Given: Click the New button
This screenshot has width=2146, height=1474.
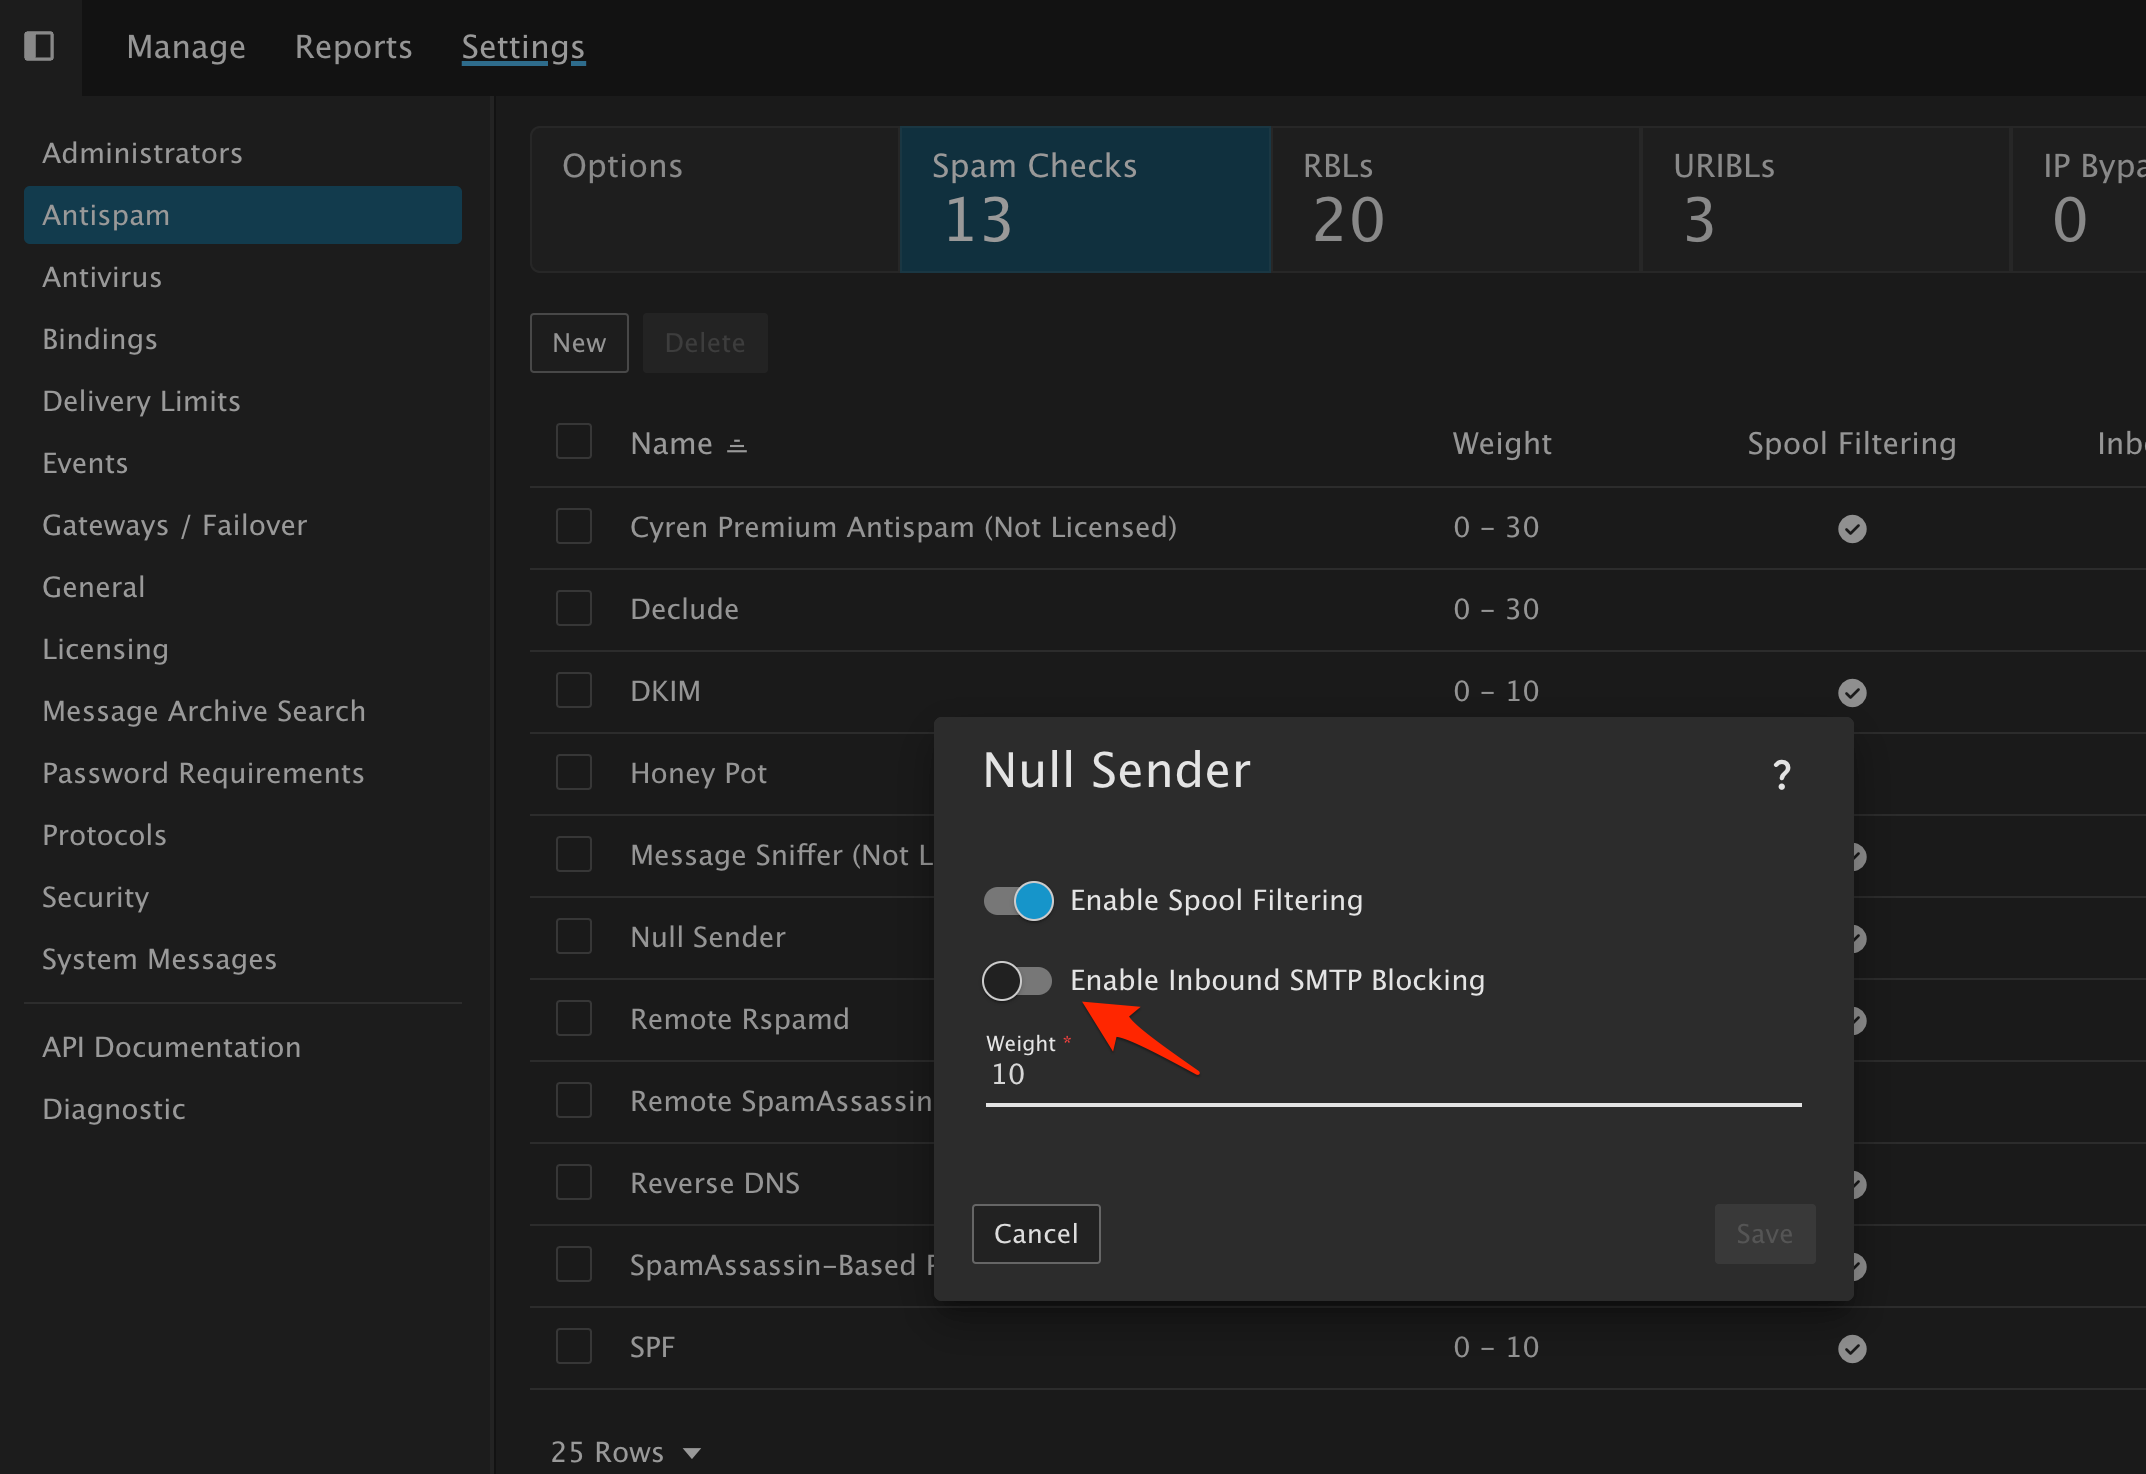Looking at the screenshot, I should (x=579, y=343).
